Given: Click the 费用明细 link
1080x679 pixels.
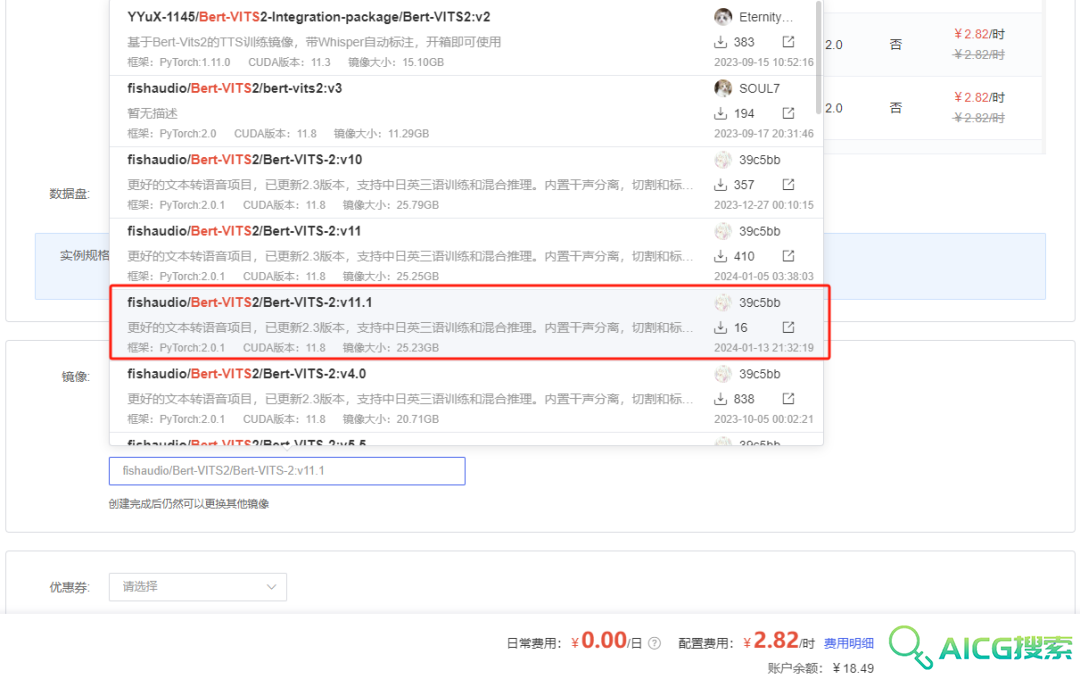Looking at the screenshot, I should [x=849, y=643].
